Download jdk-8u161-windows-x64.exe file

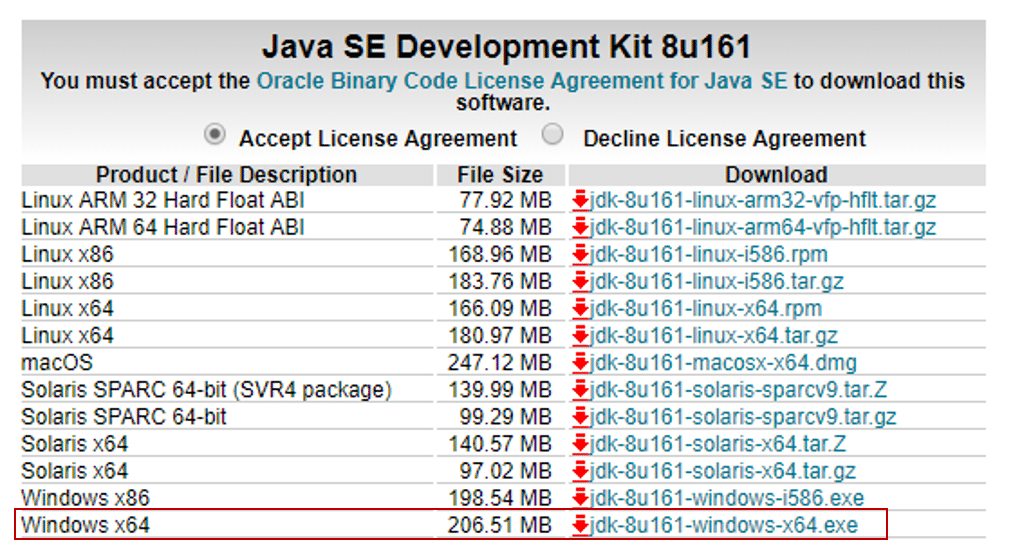point(724,525)
